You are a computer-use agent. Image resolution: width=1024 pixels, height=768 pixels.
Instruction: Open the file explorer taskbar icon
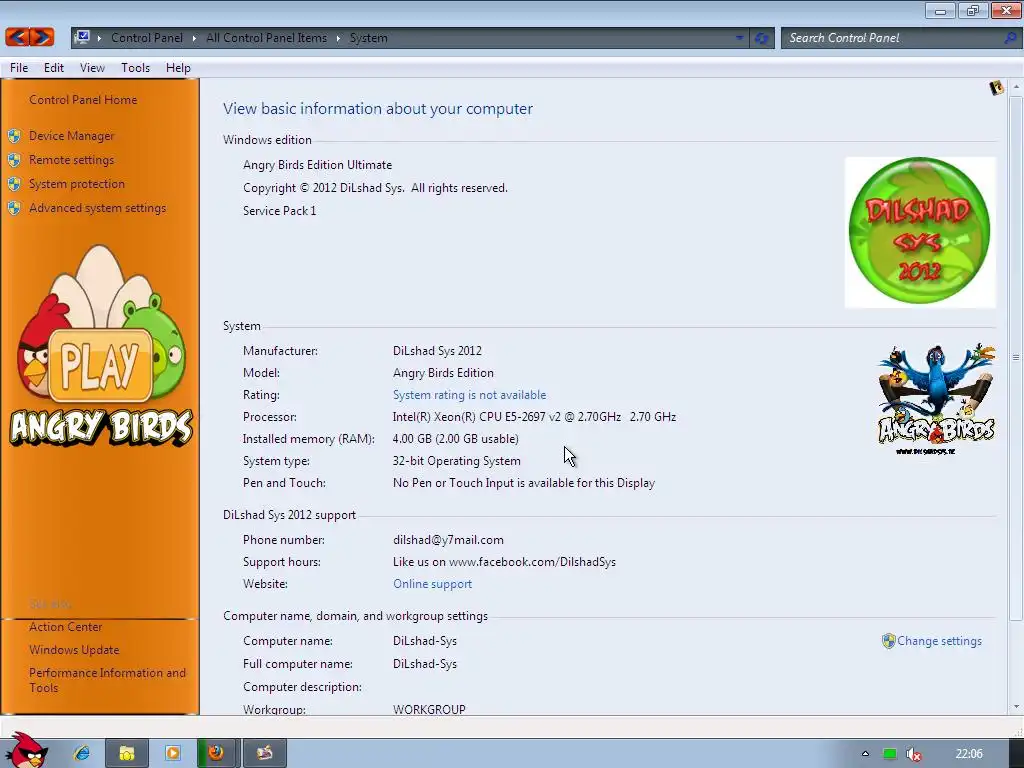tap(127, 753)
